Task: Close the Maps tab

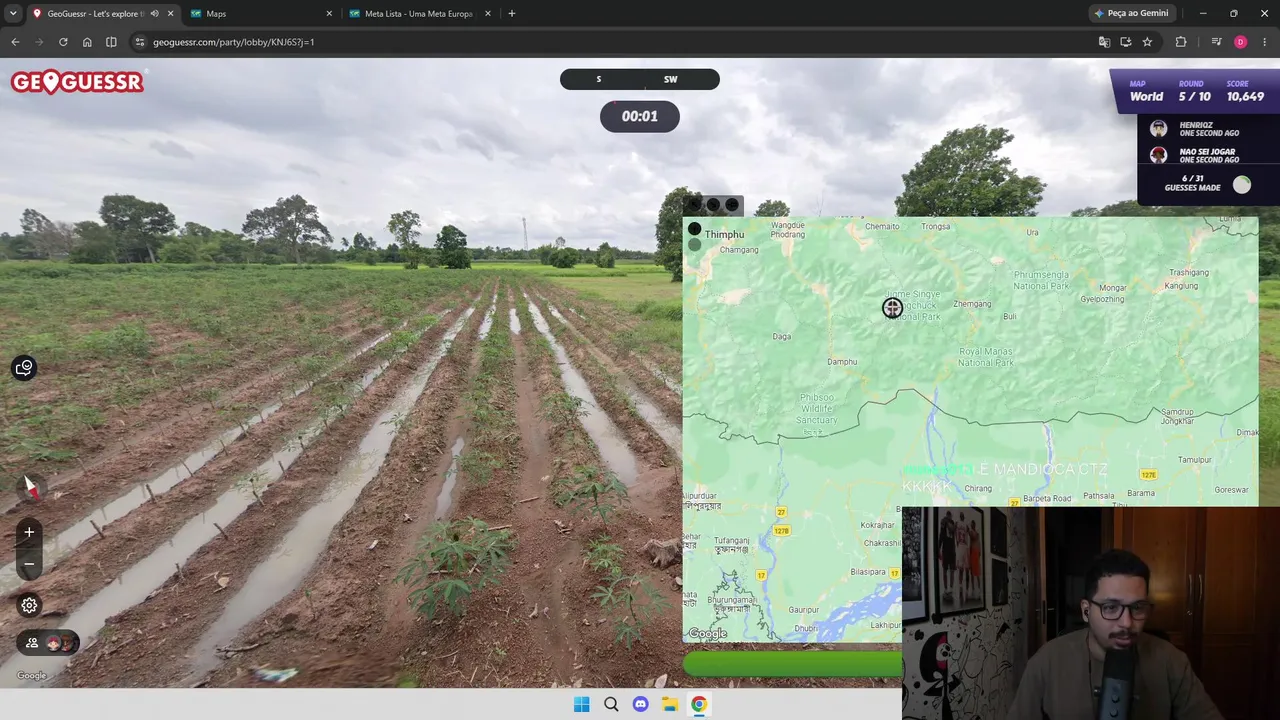Action: coord(329,14)
